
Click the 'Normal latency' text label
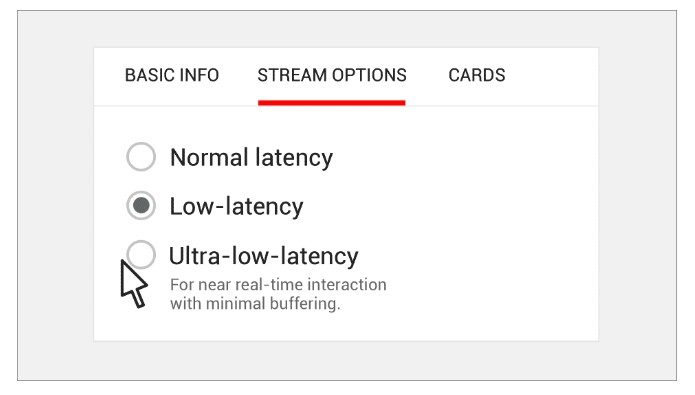tap(251, 157)
